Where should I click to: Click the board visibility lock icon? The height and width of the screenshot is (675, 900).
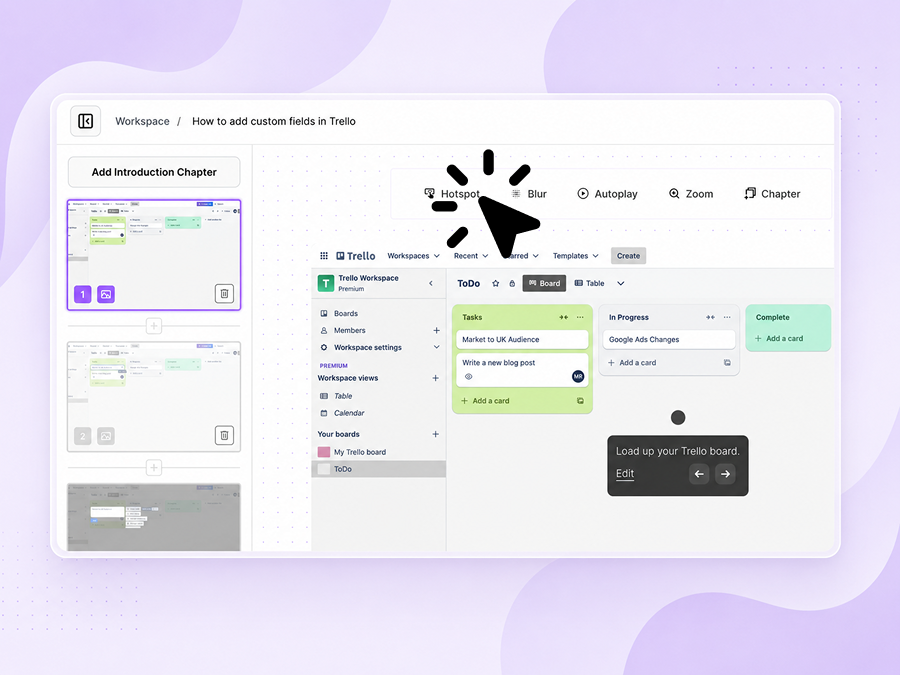pos(512,284)
